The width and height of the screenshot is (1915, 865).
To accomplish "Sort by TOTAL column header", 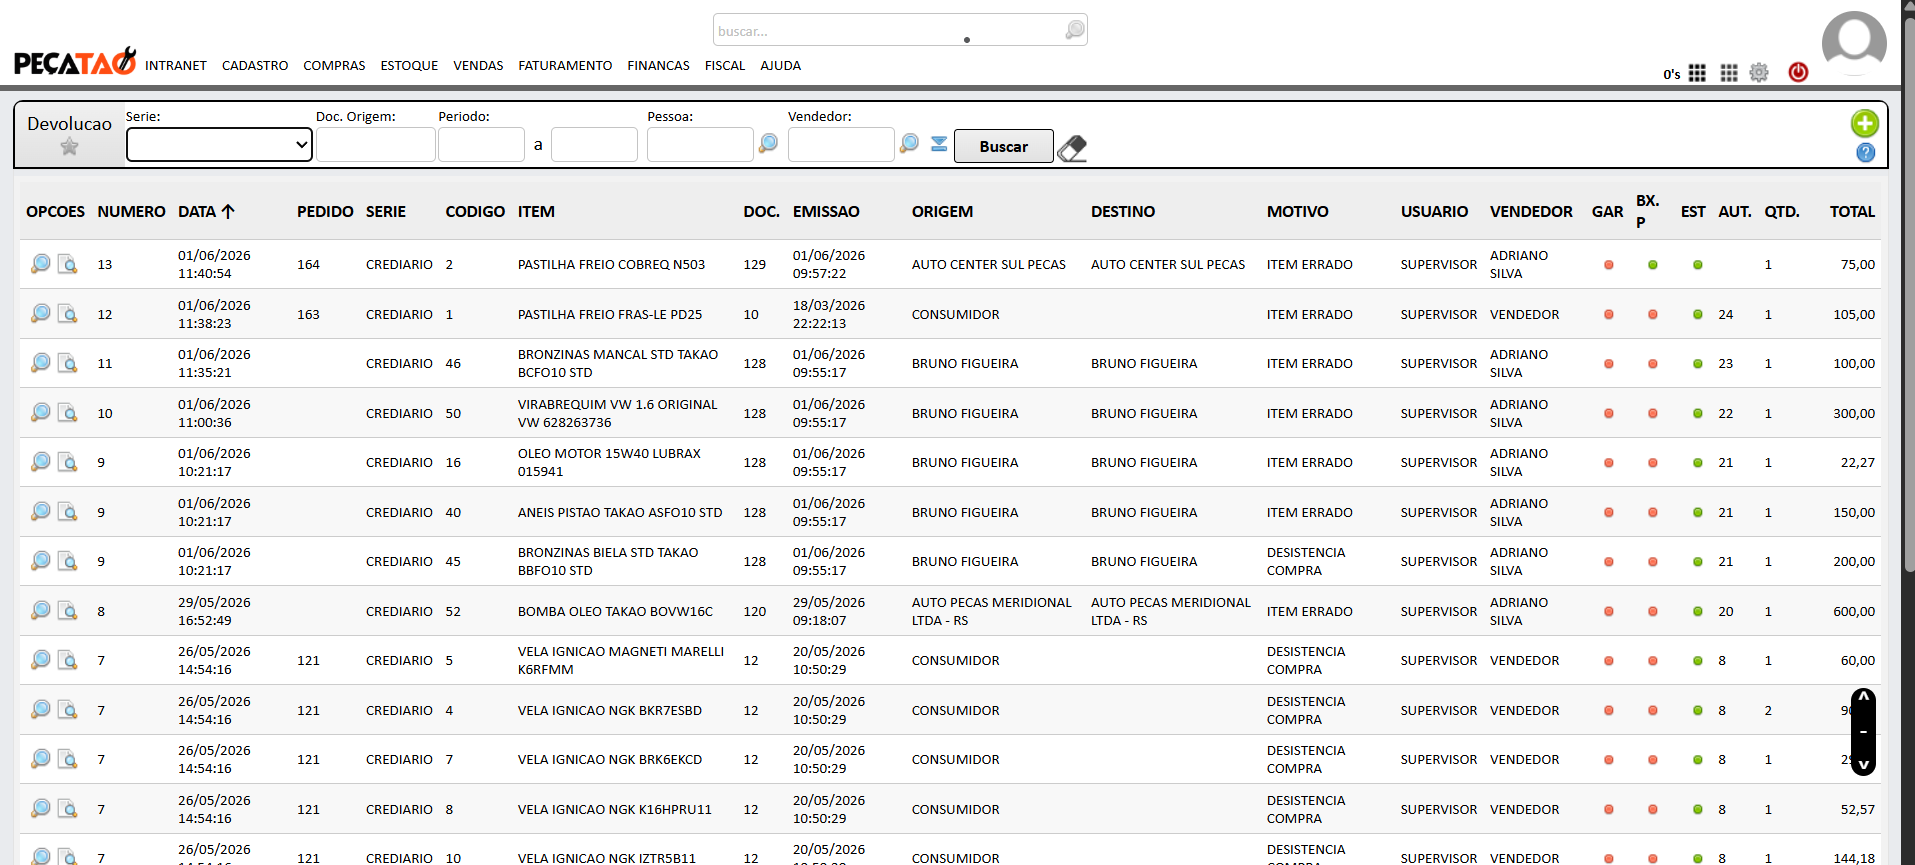I will (x=1852, y=212).
